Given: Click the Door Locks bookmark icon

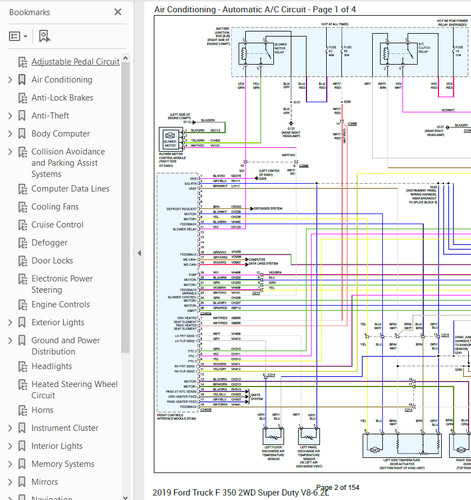Looking at the screenshot, I should pos(22,261).
